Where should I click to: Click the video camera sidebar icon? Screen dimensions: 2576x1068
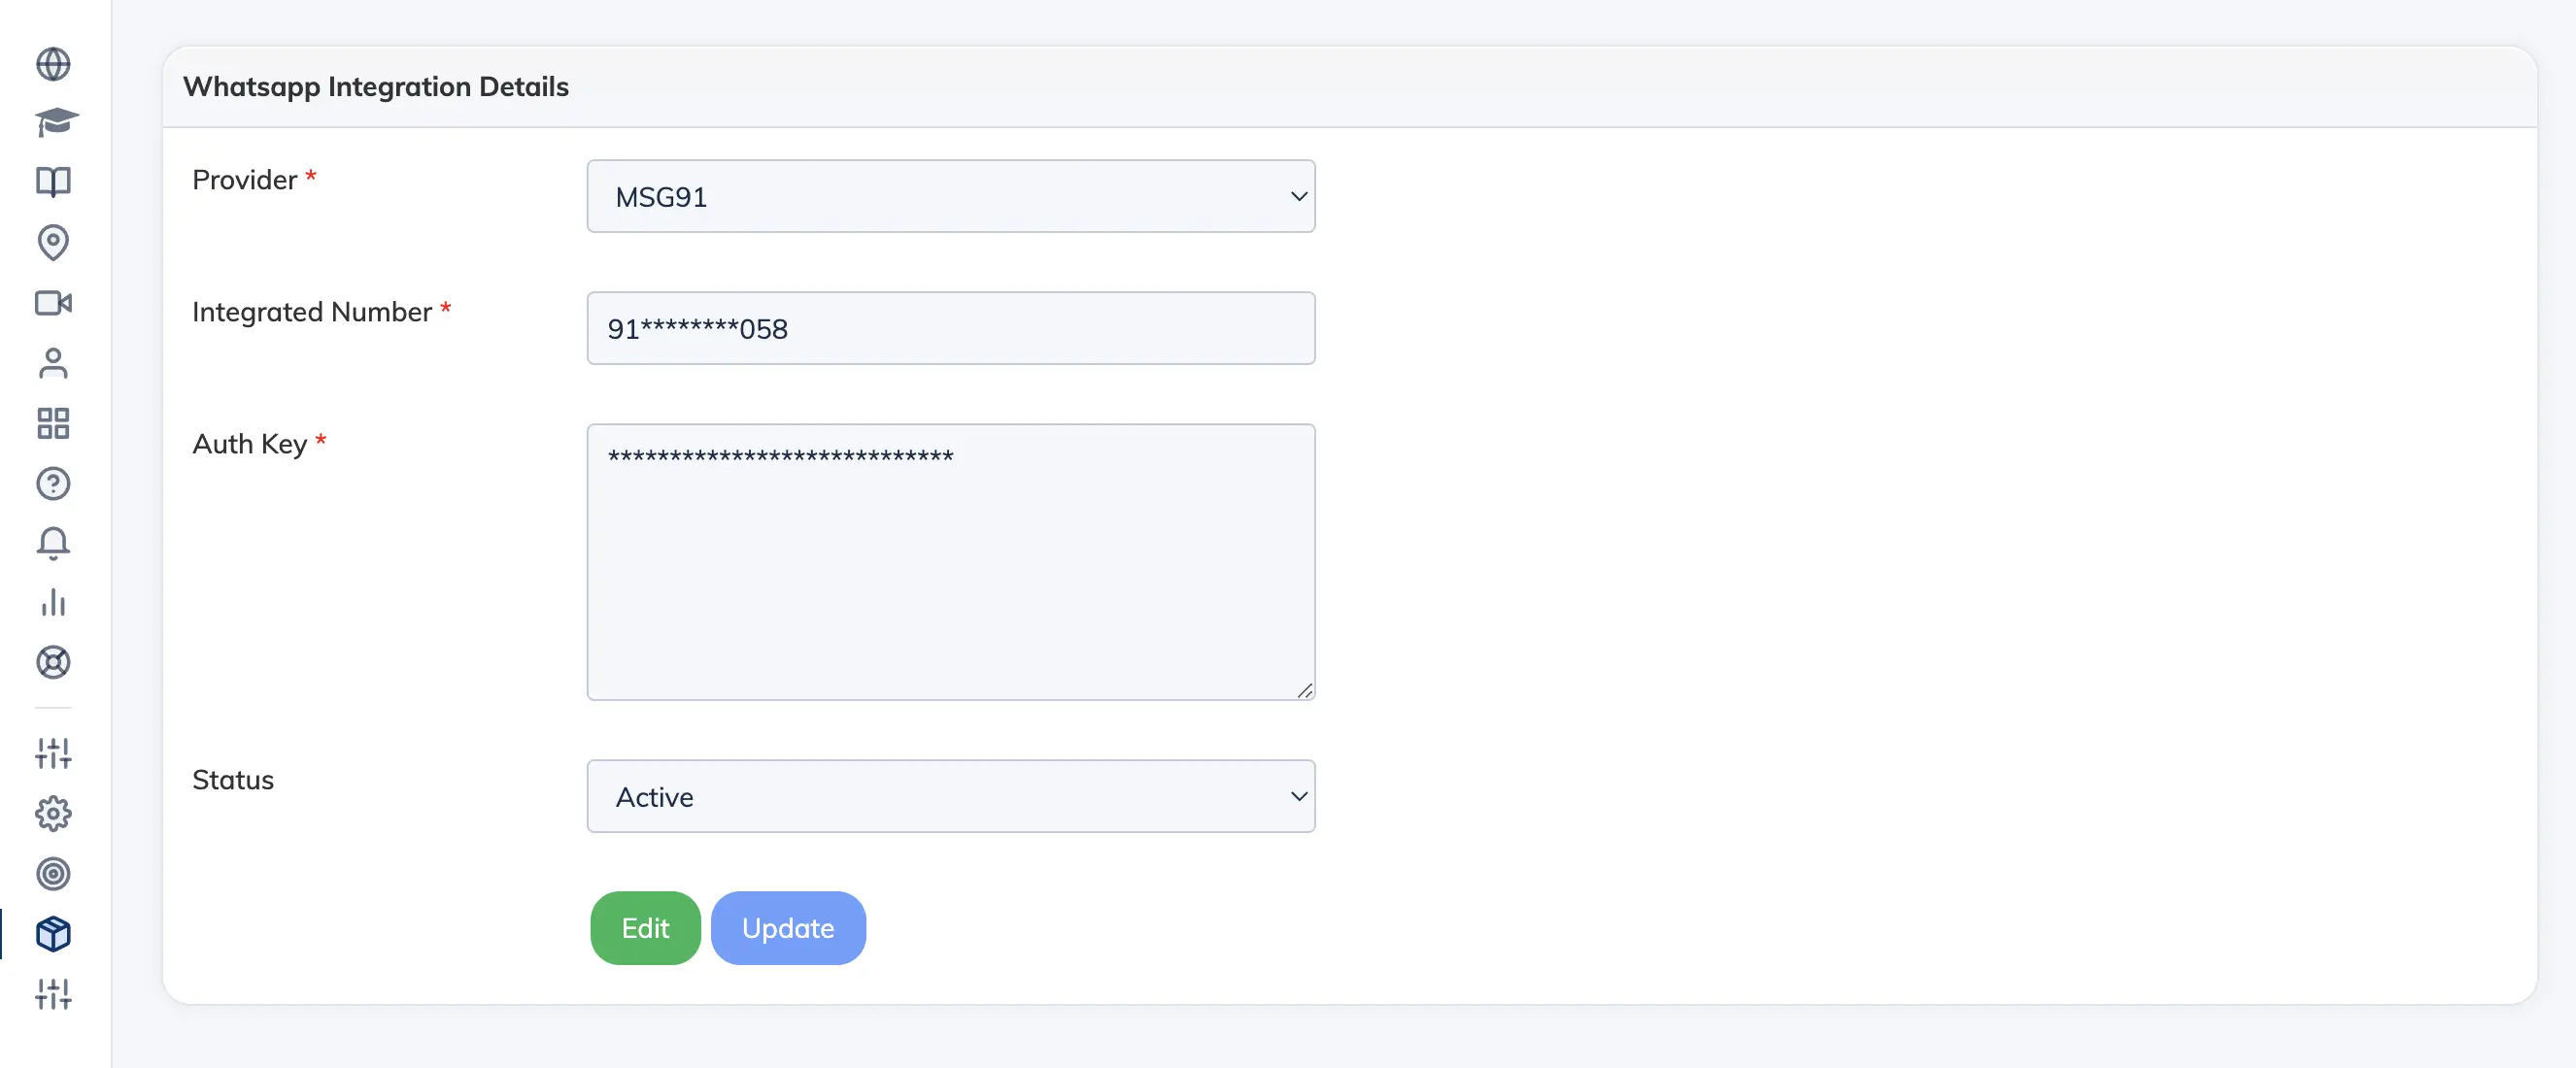[53, 303]
